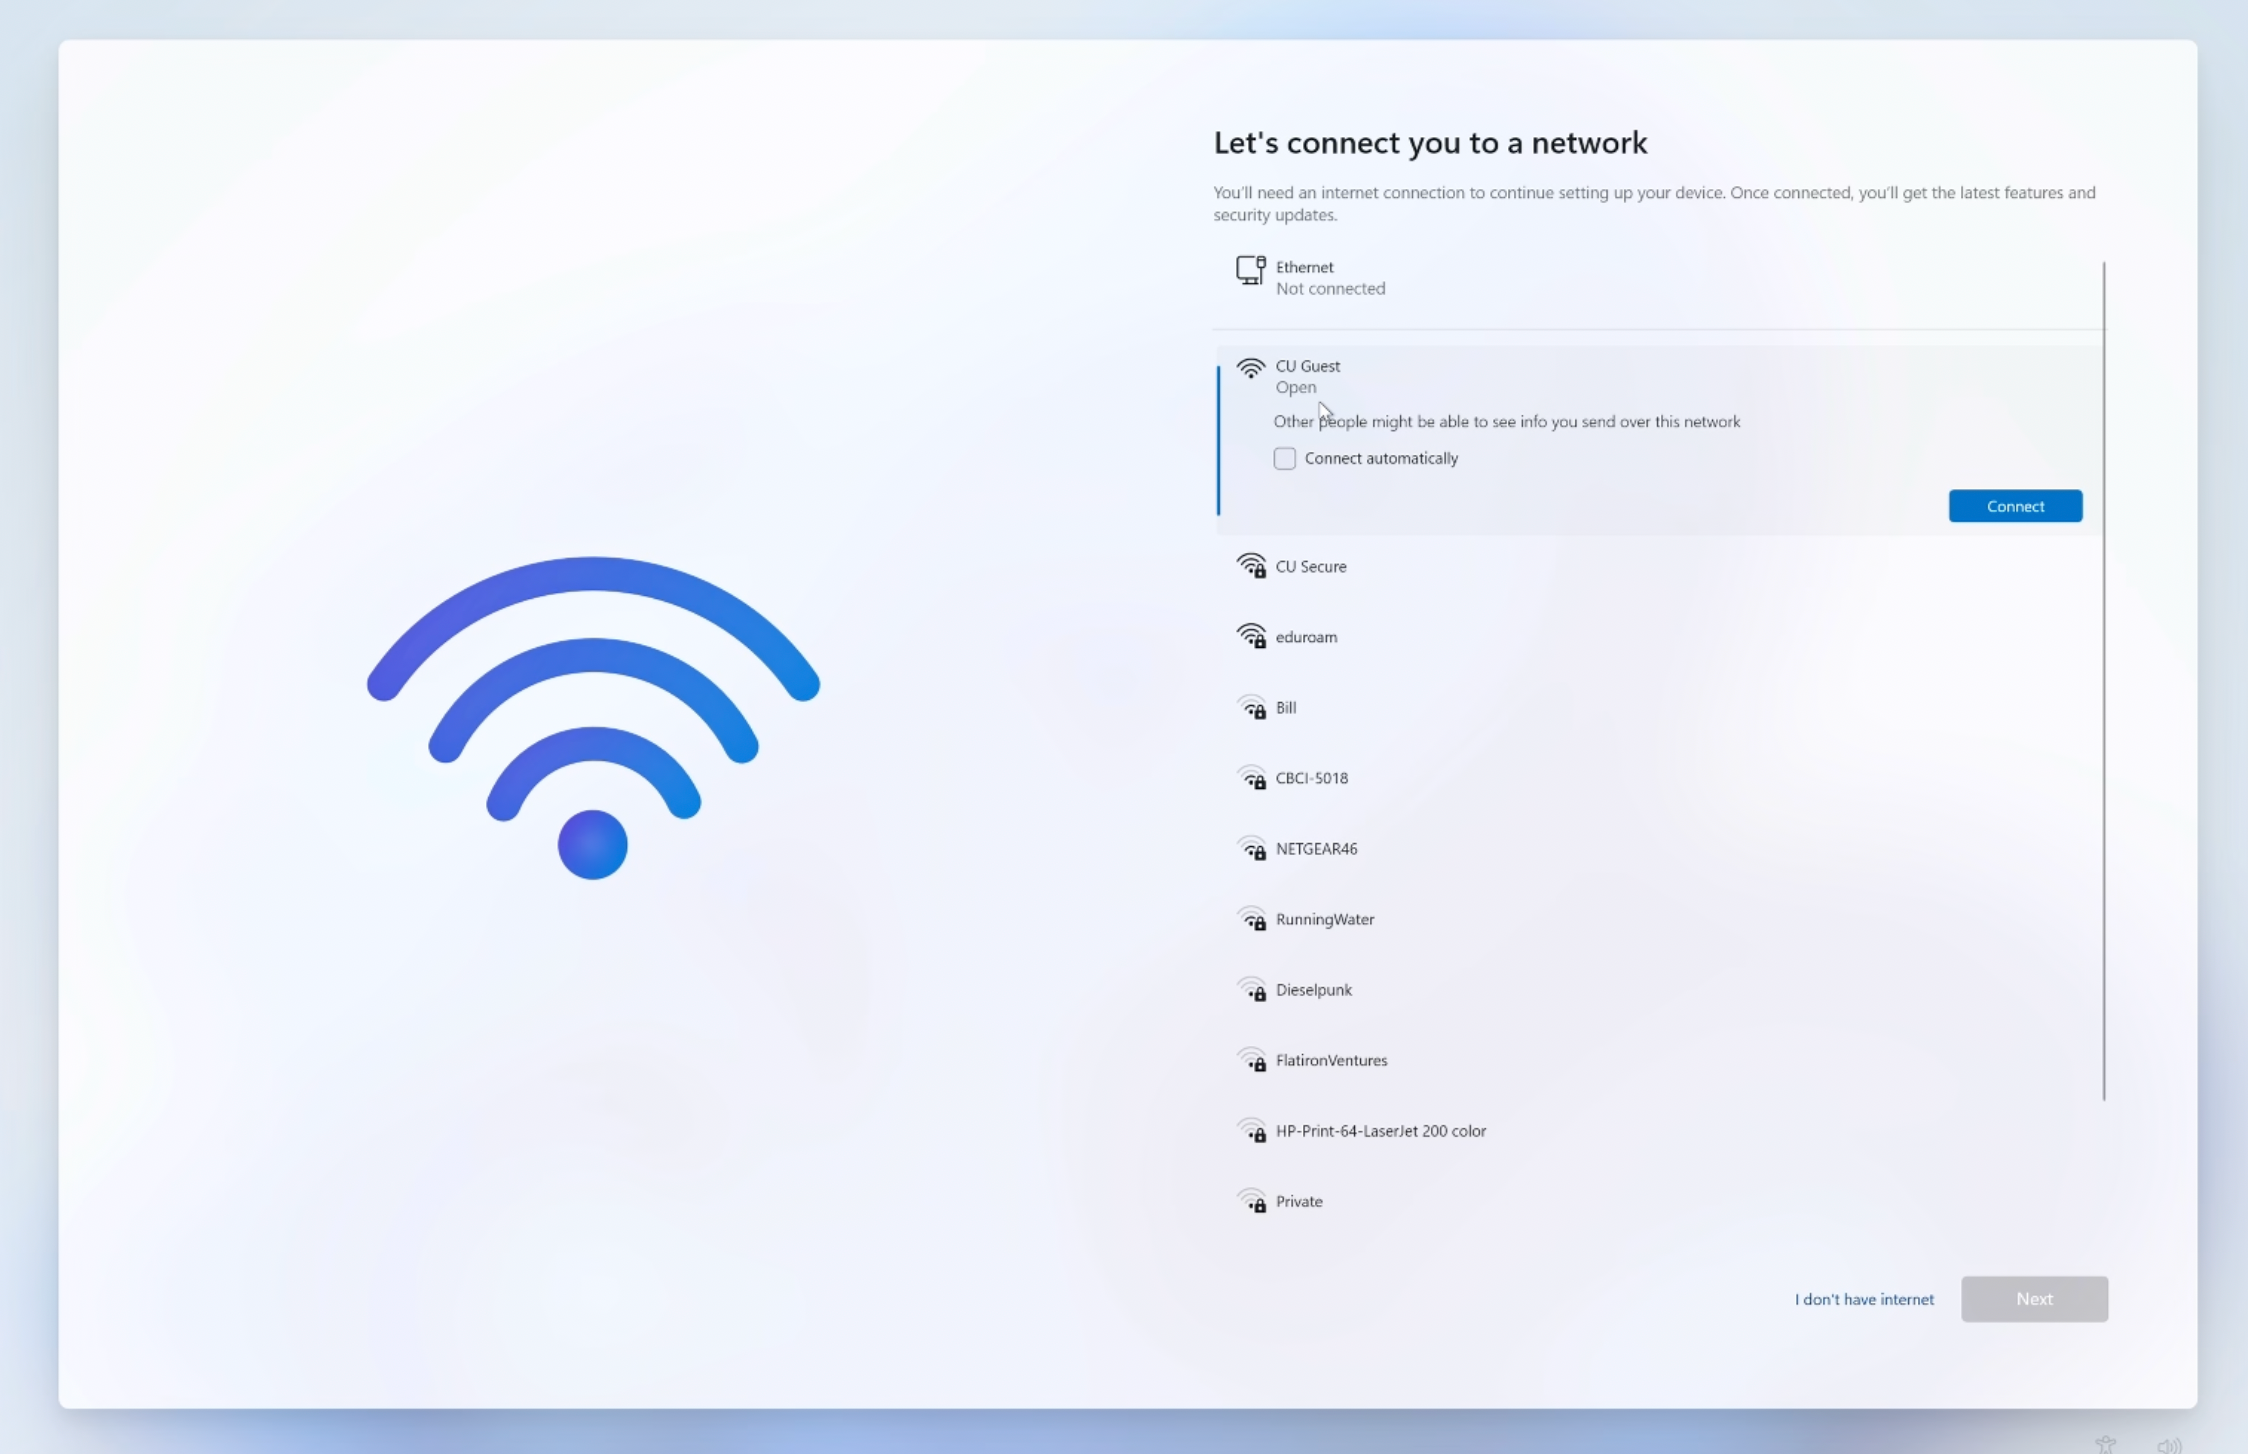
Task: Click the CU Guest open Wi-Fi signal icon
Action: pyautogui.click(x=1250, y=368)
